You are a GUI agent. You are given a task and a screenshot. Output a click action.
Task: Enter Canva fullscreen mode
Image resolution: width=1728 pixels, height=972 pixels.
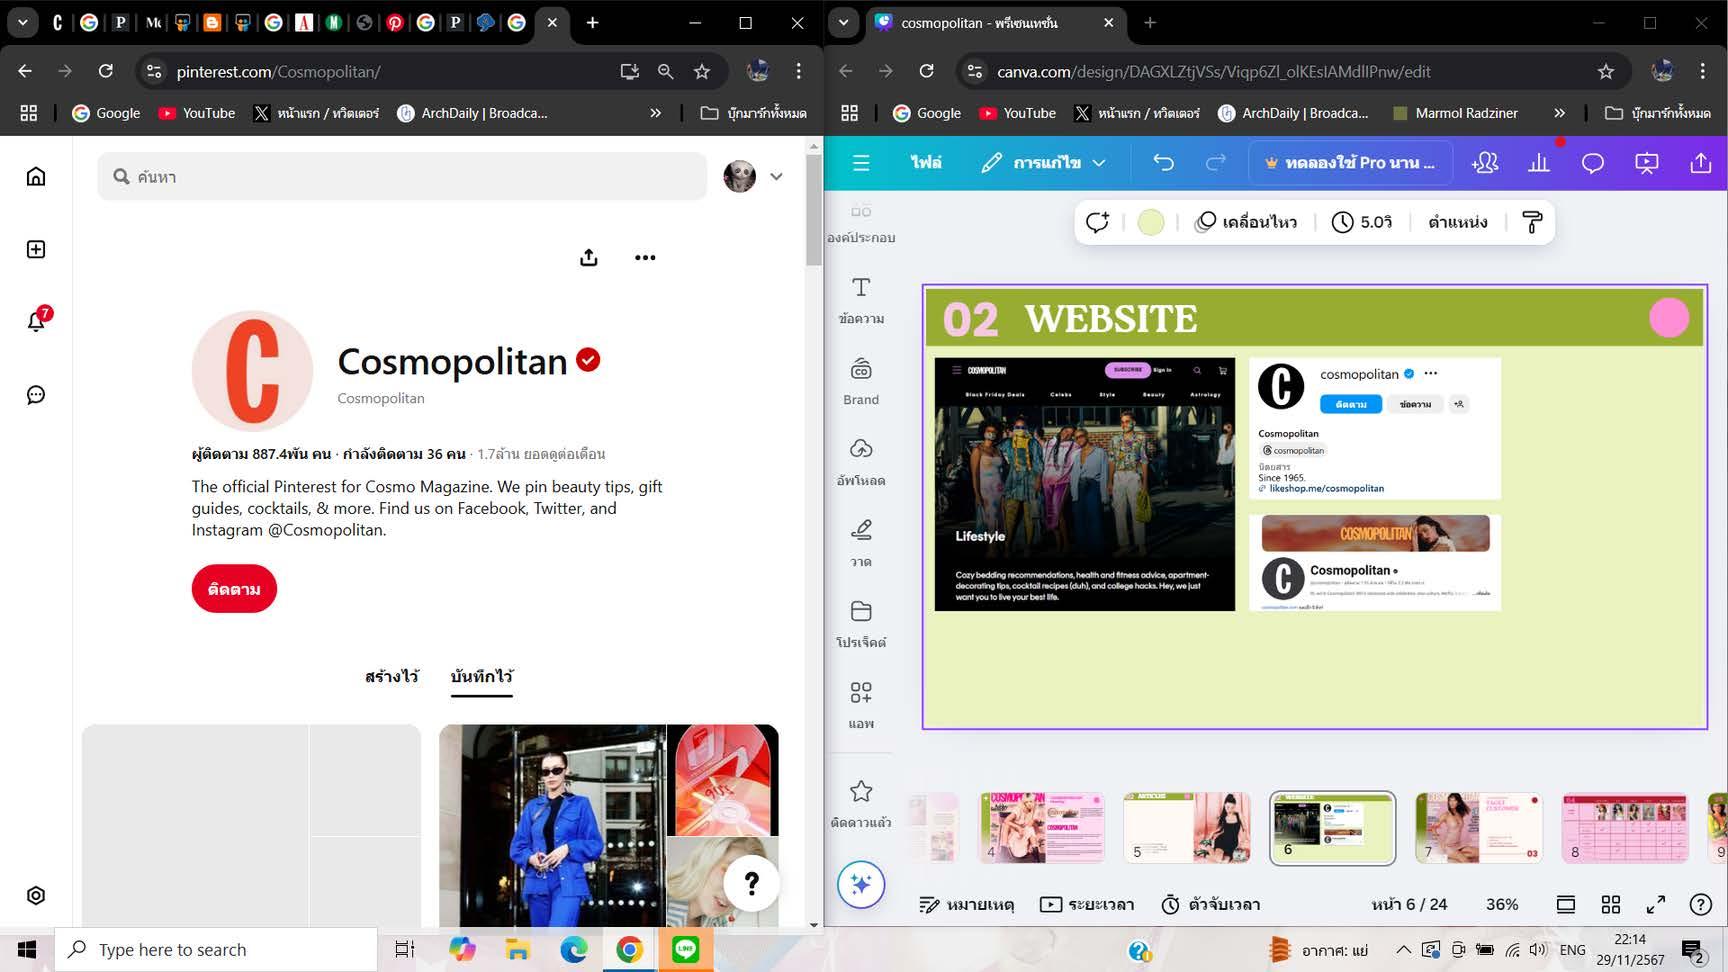(1656, 905)
